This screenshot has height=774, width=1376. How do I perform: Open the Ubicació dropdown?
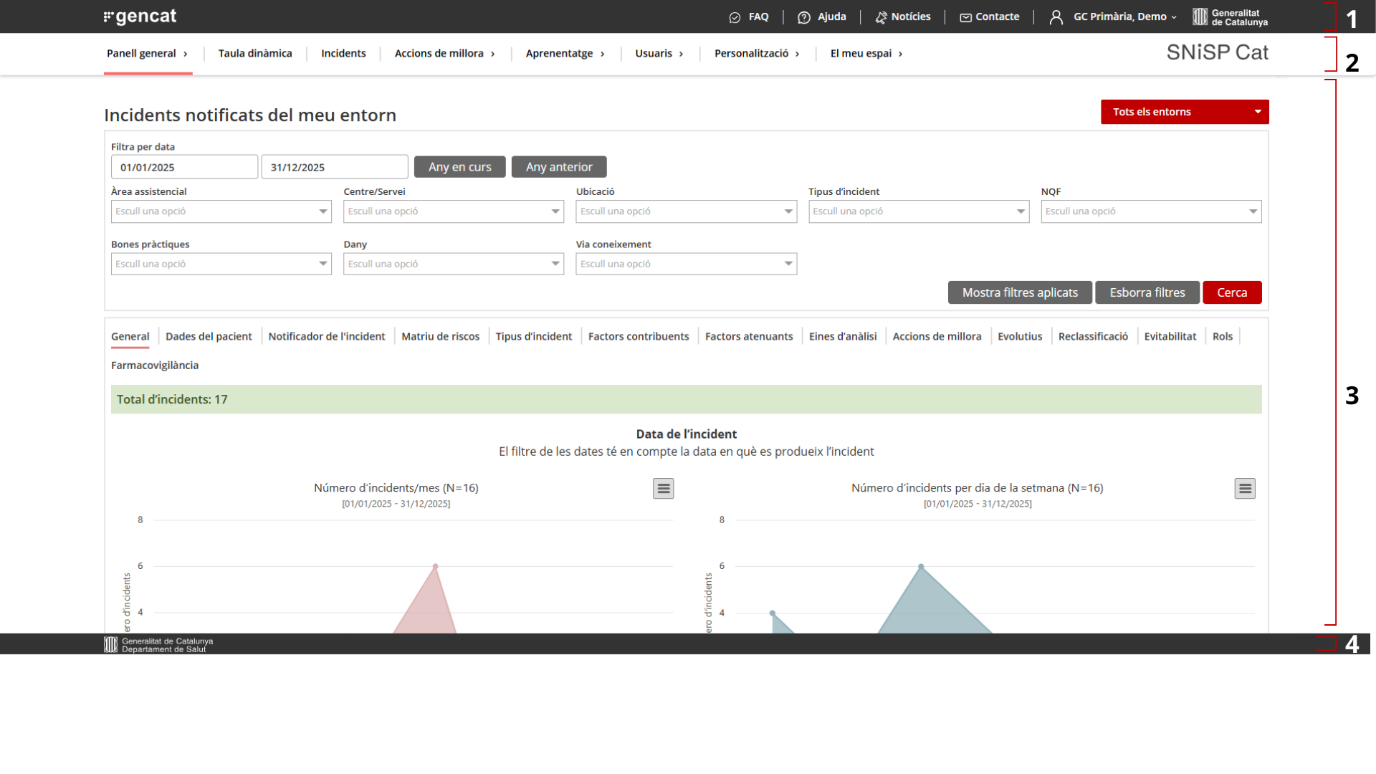[x=686, y=211]
